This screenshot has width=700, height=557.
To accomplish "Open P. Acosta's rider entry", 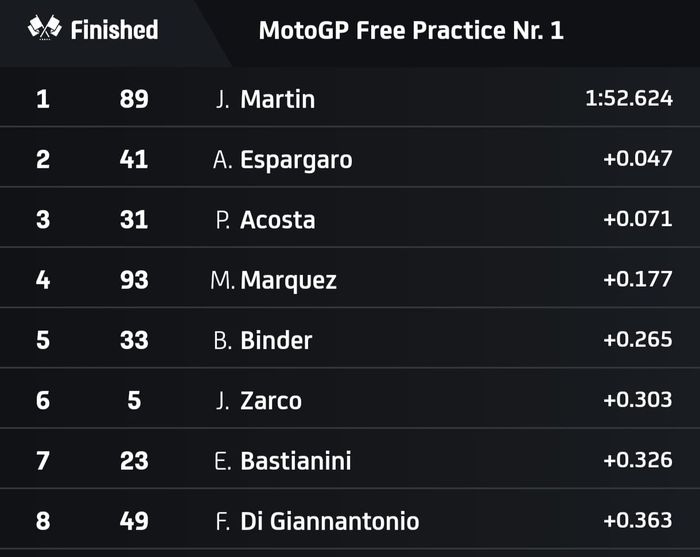I will 265,220.
